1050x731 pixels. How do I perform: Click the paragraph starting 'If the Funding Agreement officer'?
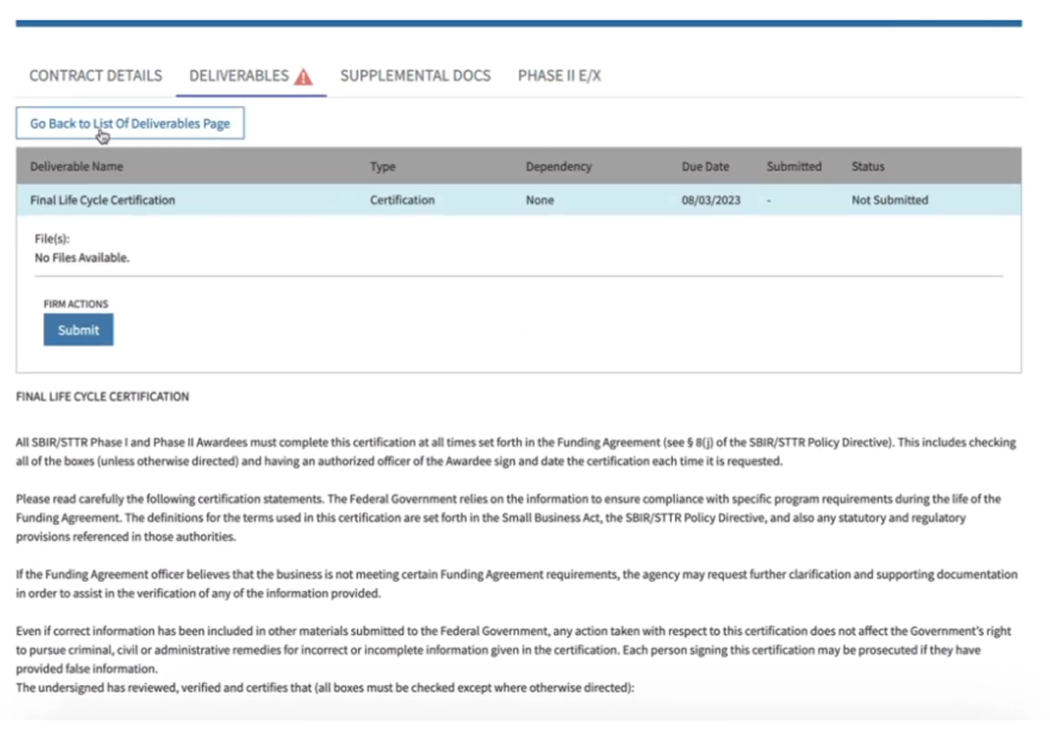[x=517, y=584]
